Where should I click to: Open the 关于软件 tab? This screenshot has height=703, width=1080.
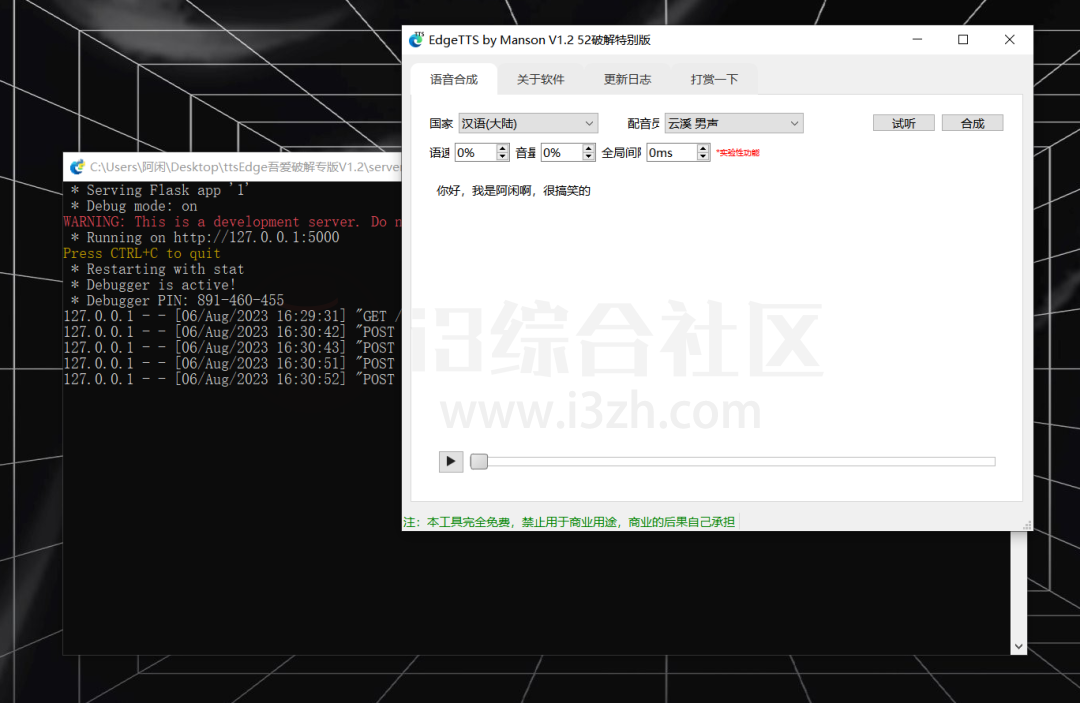[541, 79]
